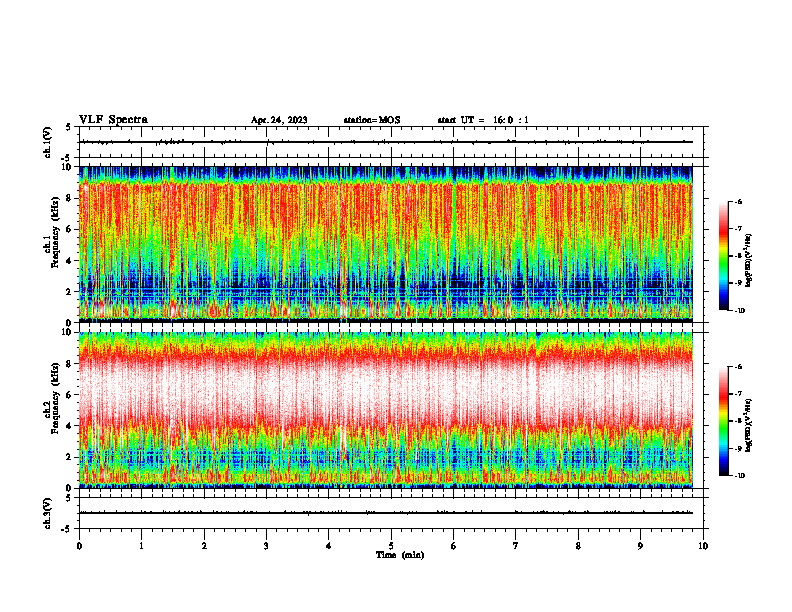Click the "0" tick on Time axis
792x612 pixels.
pos(79,546)
